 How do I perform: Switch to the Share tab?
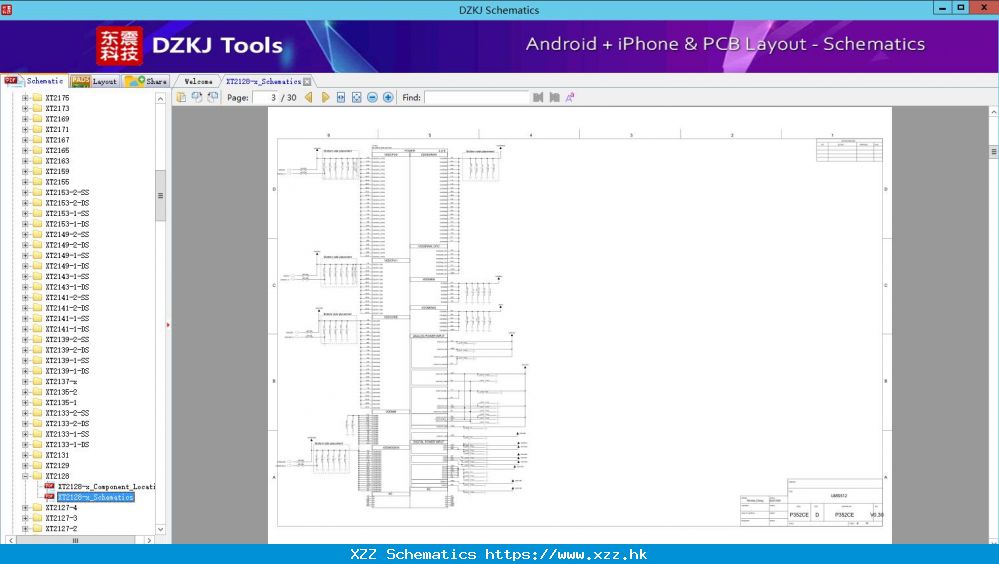click(x=146, y=81)
